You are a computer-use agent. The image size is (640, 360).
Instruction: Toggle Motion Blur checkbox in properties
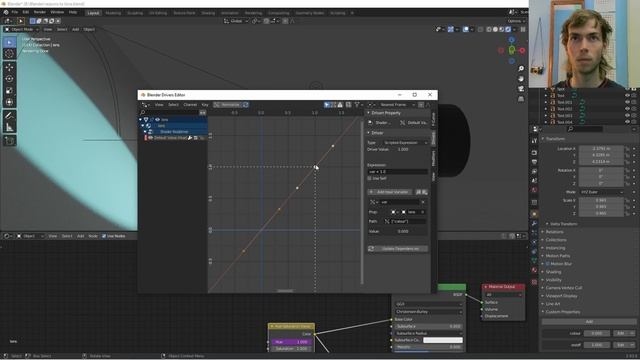tap(548, 264)
